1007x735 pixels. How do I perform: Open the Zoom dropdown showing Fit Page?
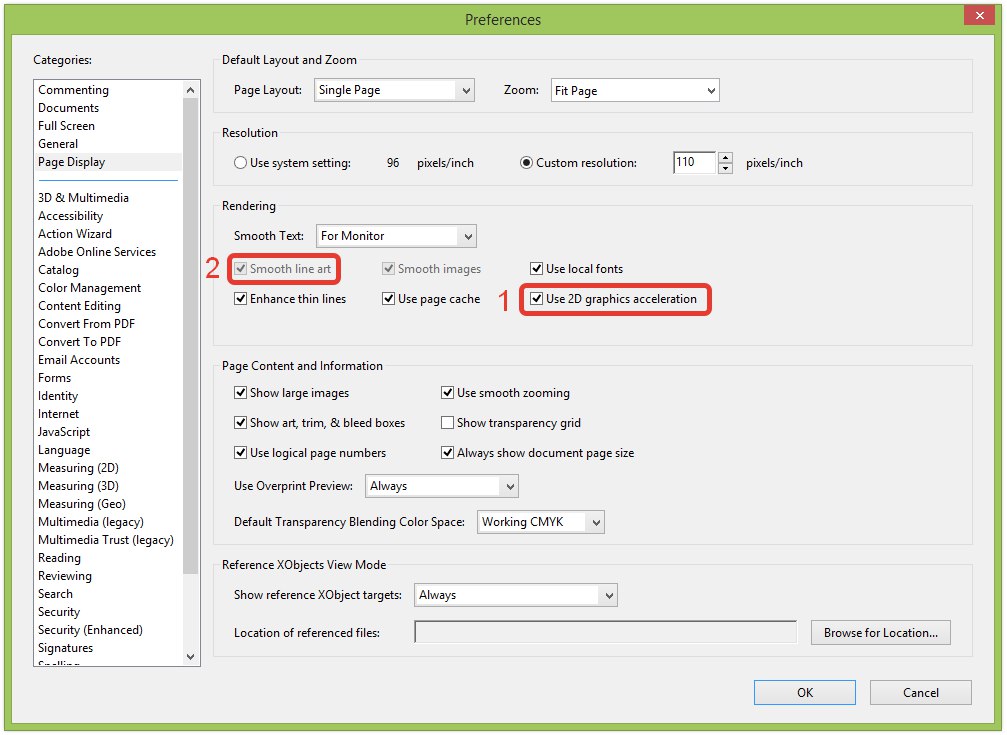coord(635,91)
